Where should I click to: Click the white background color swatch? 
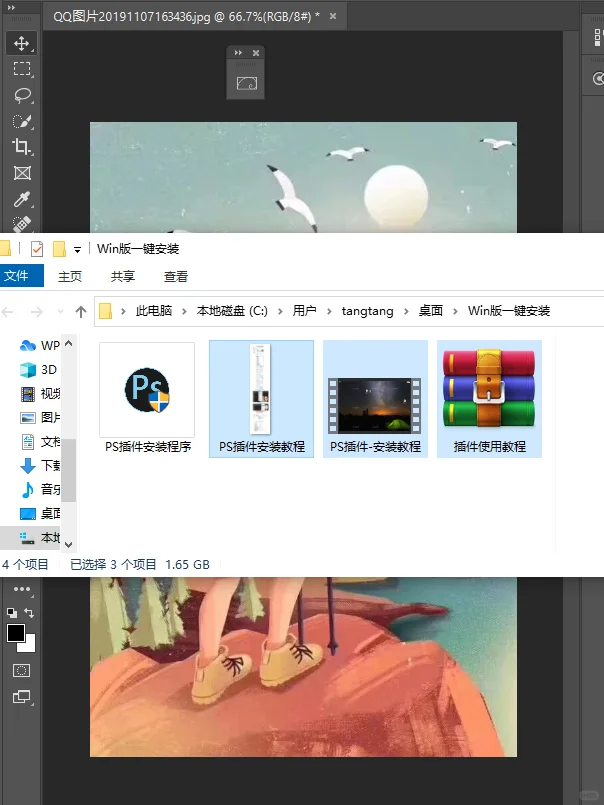[x=29, y=645]
